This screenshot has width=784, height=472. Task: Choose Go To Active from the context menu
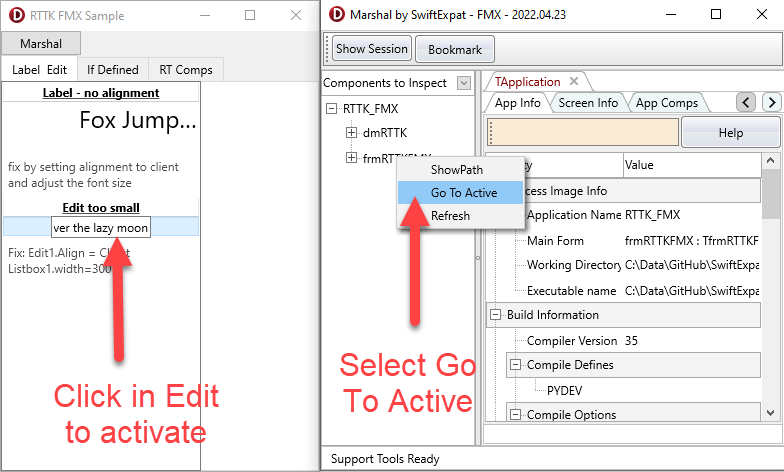pos(460,192)
